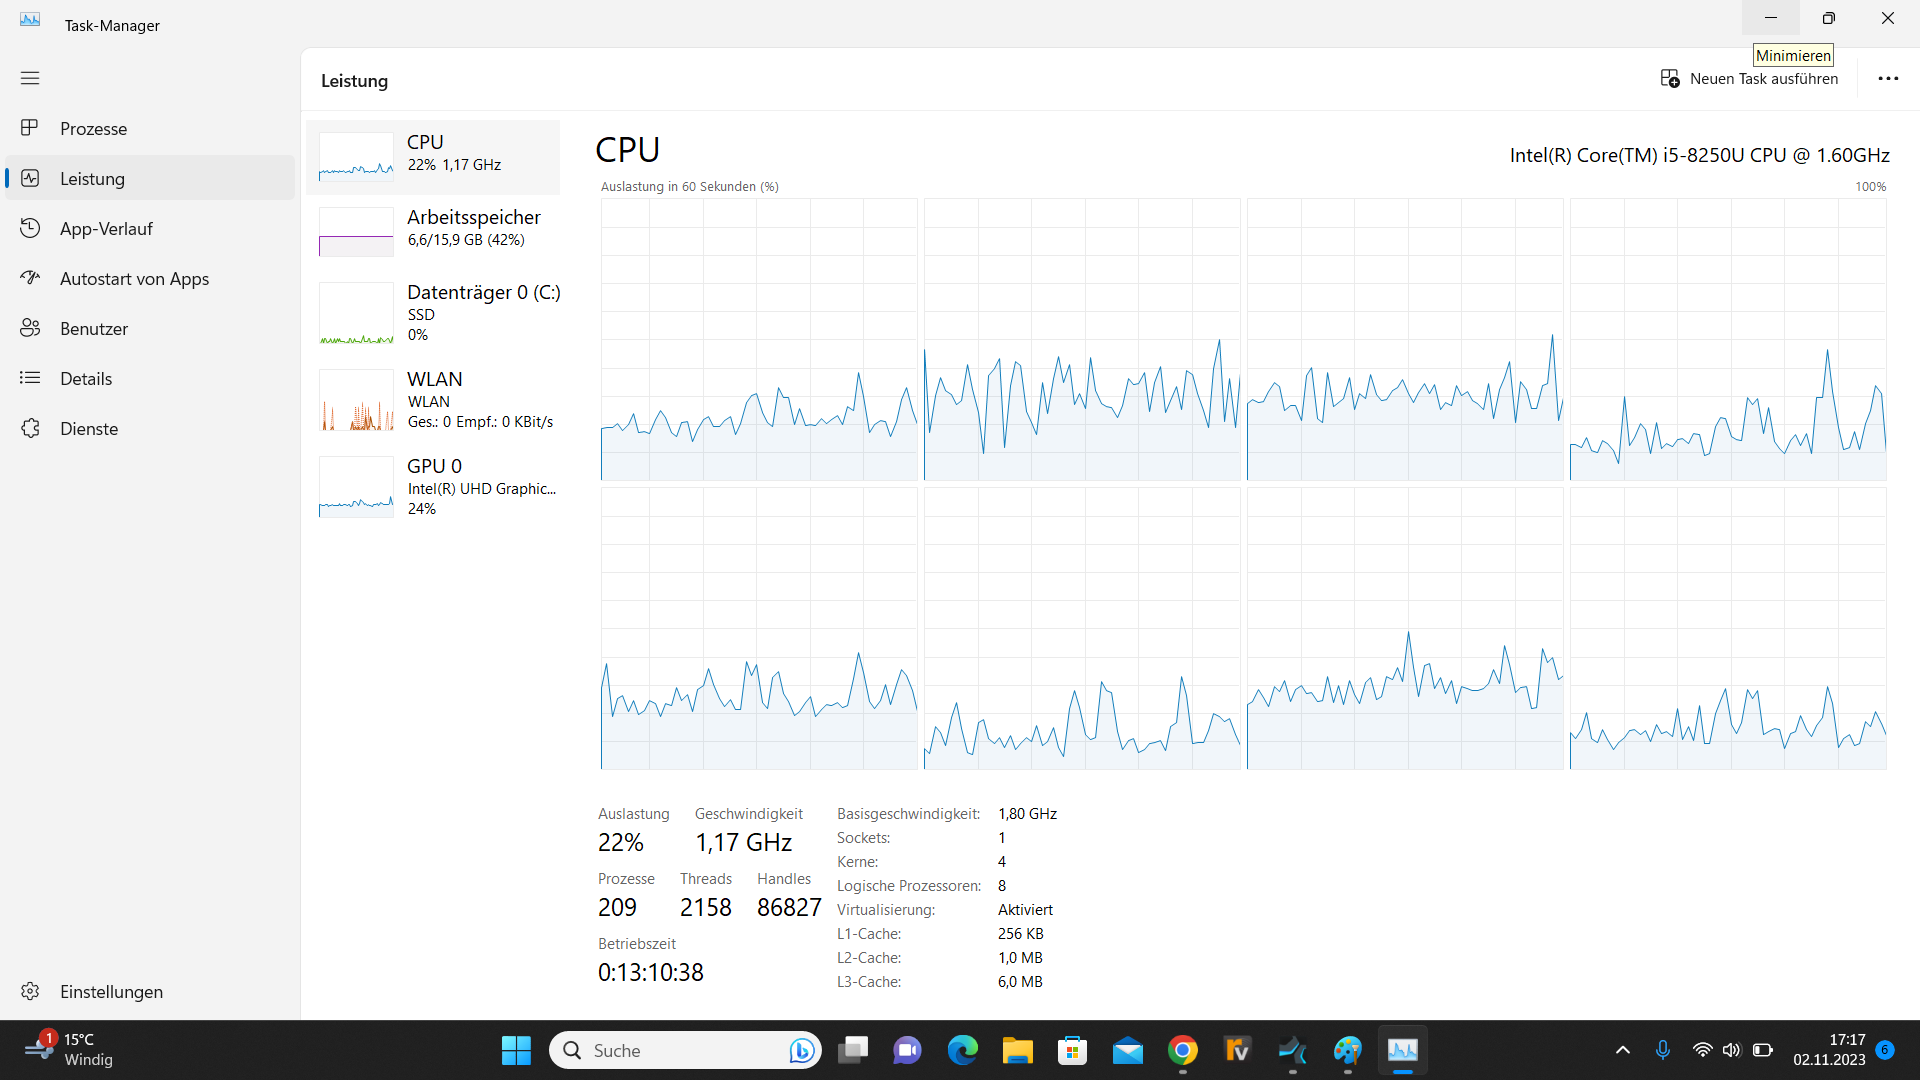Click the taskbar Suche search box
This screenshot has width=1920, height=1080.
coord(685,1050)
